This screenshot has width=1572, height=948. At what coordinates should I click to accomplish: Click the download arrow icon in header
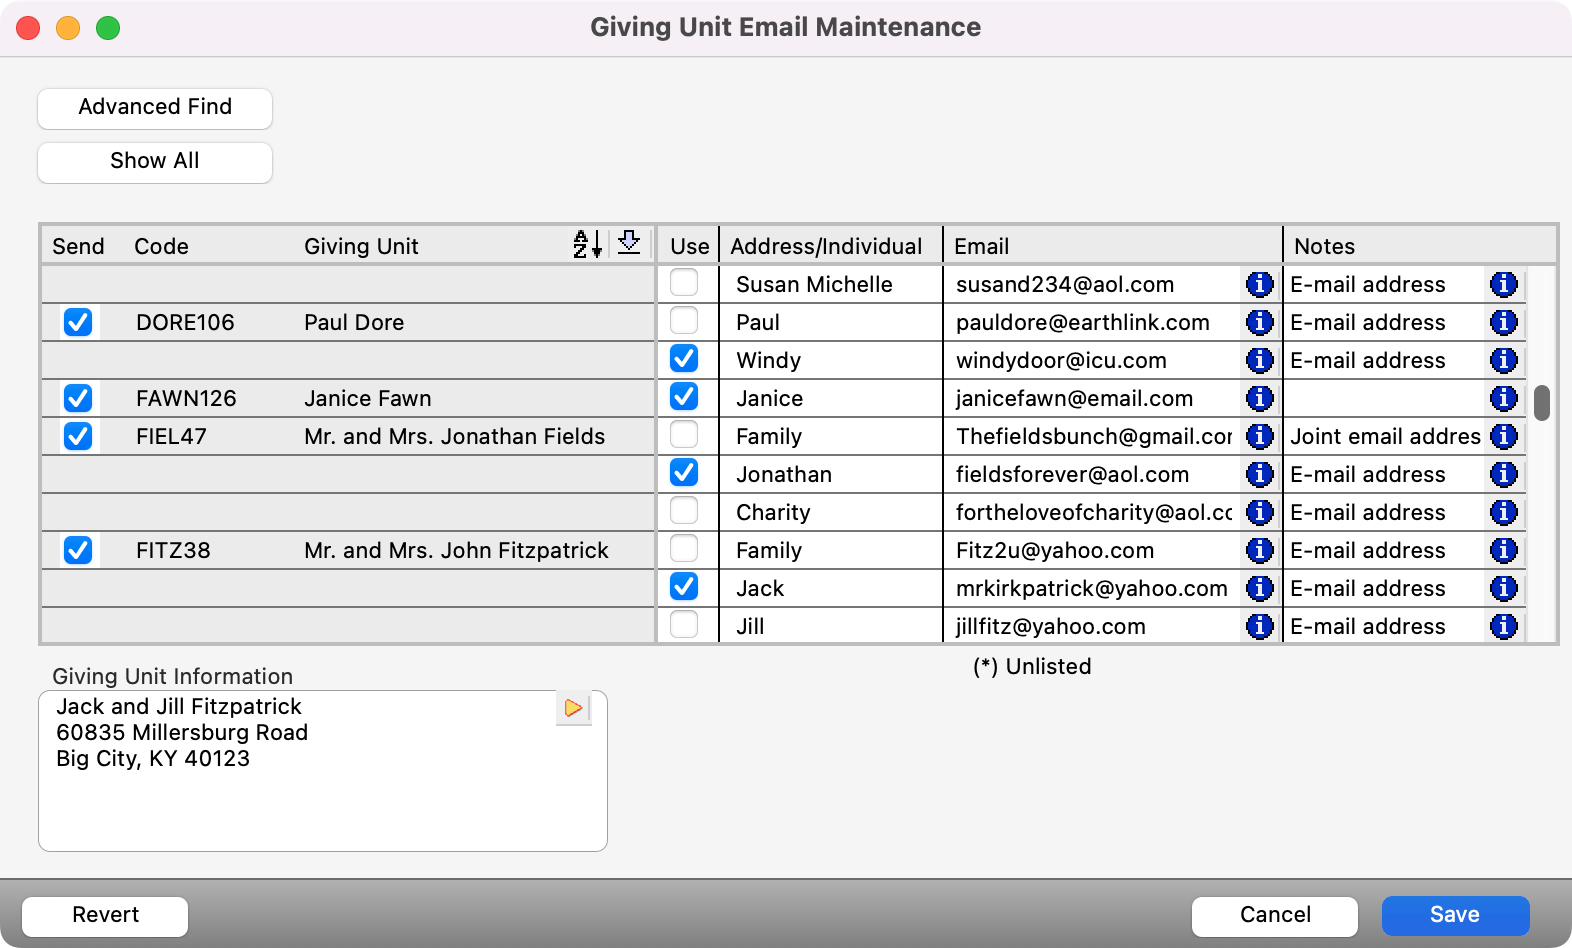[629, 243]
